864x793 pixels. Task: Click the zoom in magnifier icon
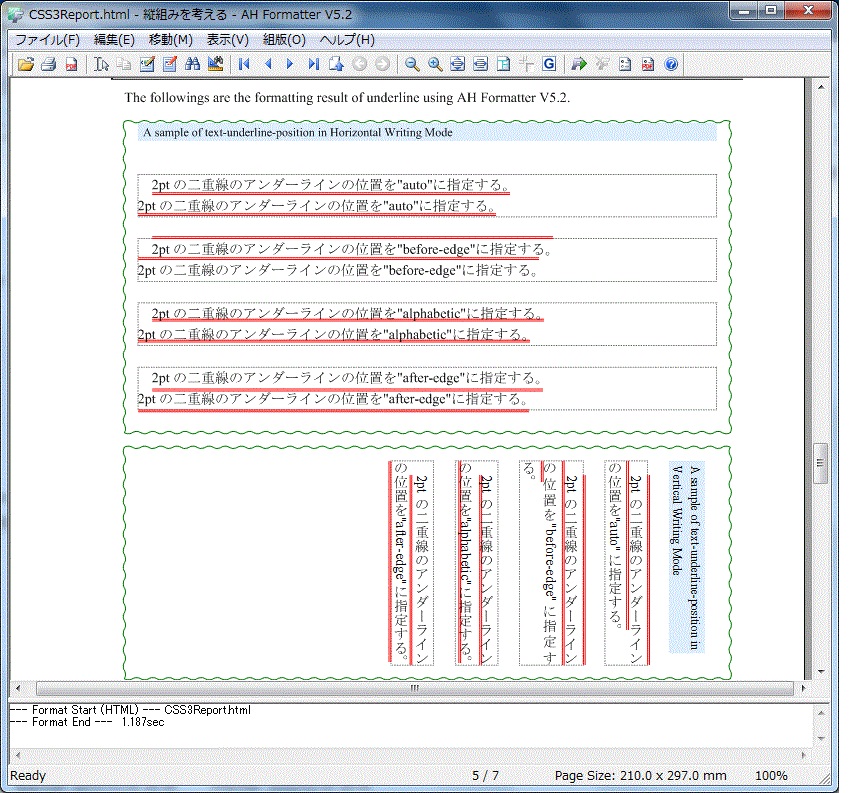[435, 65]
